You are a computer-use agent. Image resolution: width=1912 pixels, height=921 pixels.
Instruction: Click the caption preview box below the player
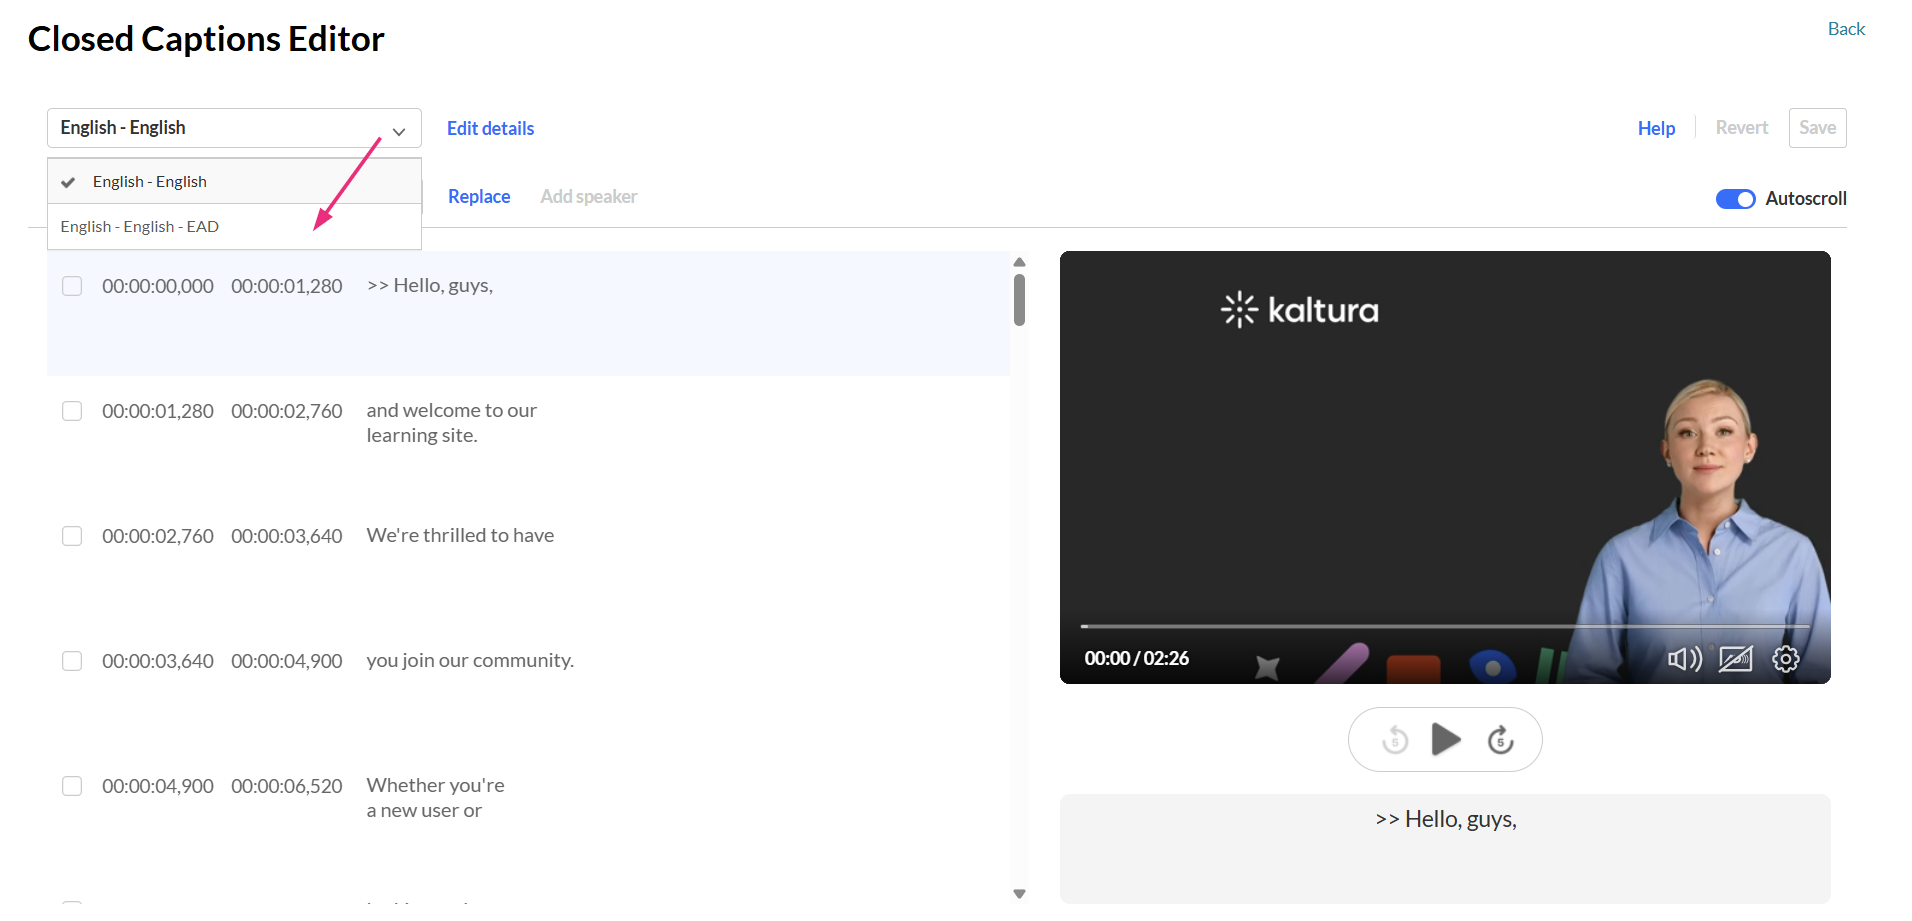1445,849
